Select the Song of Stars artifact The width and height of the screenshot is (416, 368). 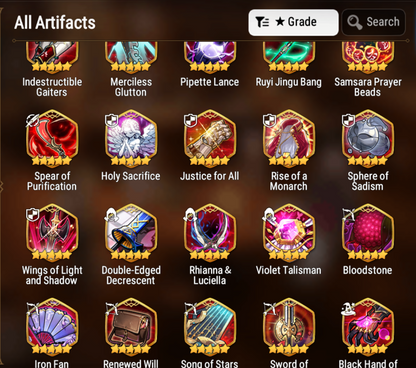(x=210, y=326)
